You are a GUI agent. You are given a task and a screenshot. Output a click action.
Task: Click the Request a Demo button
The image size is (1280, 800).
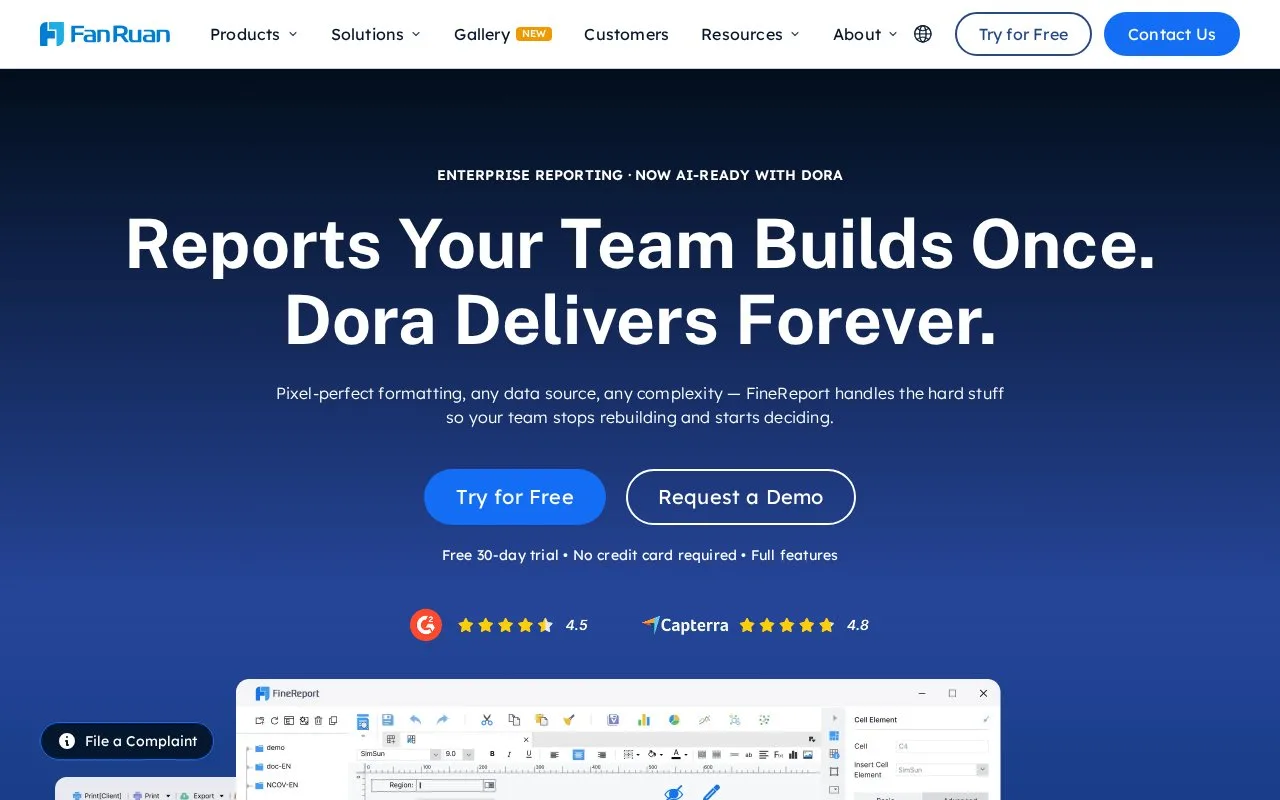tap(741, 497)
